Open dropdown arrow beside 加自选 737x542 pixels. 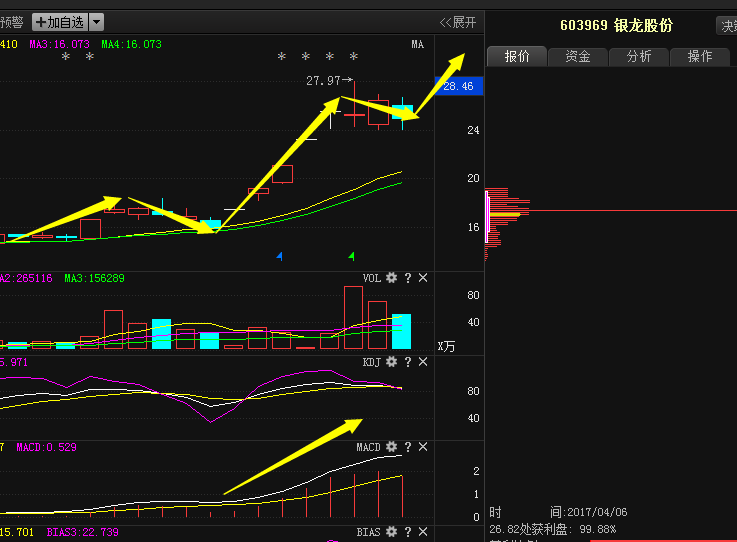pos(96,22)
